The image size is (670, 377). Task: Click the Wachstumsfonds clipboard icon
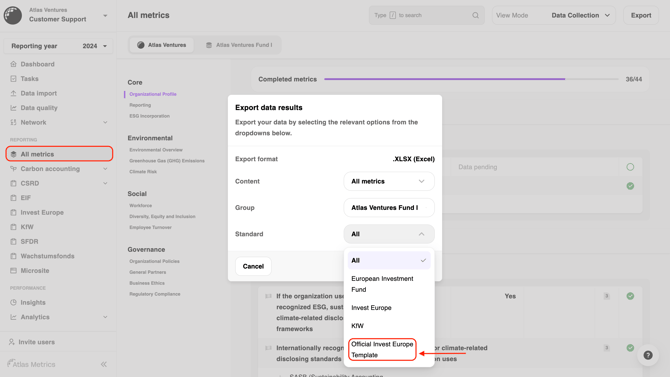13,256
